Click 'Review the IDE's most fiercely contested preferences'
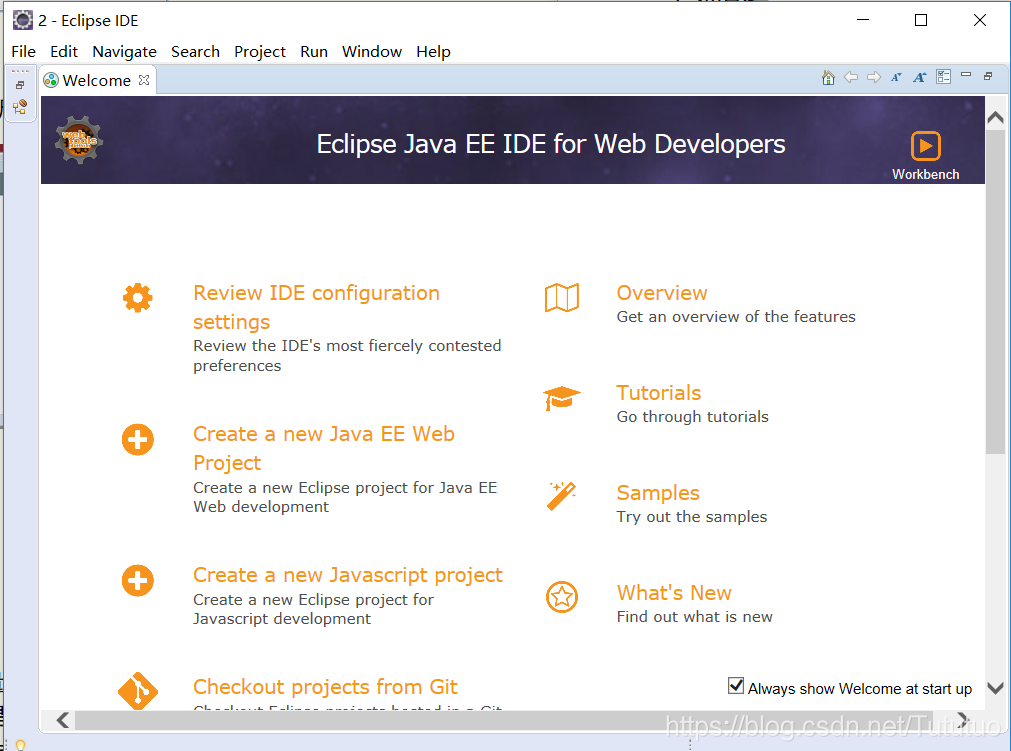Viewport: 1011px width, 751px height. tap(347, 356)
